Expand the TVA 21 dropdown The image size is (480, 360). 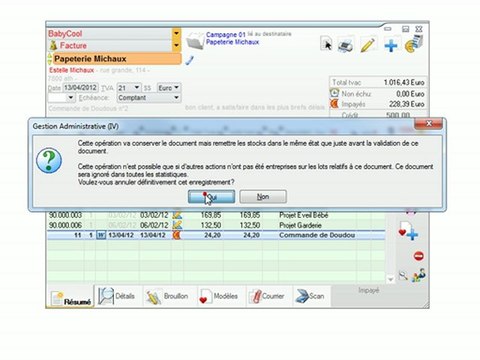[x=137, y=88]
